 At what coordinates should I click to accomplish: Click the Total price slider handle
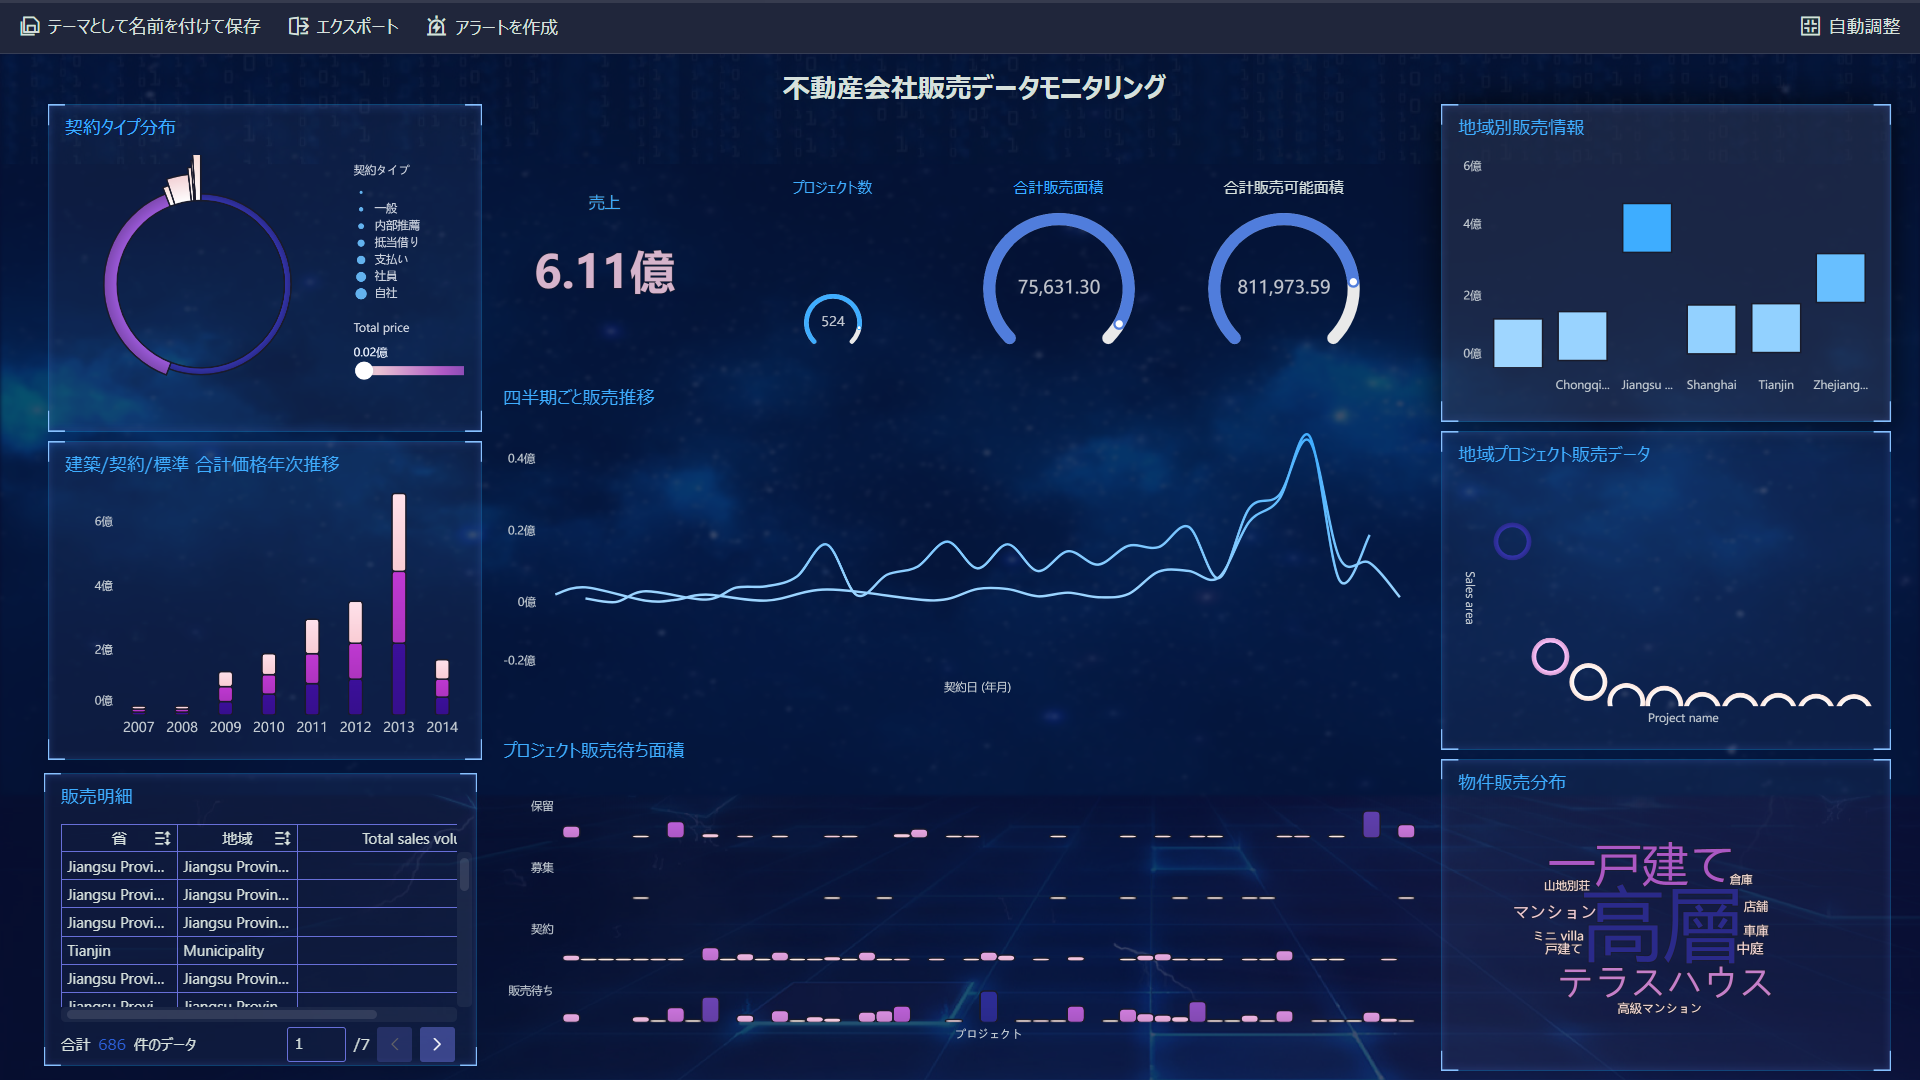364,371
